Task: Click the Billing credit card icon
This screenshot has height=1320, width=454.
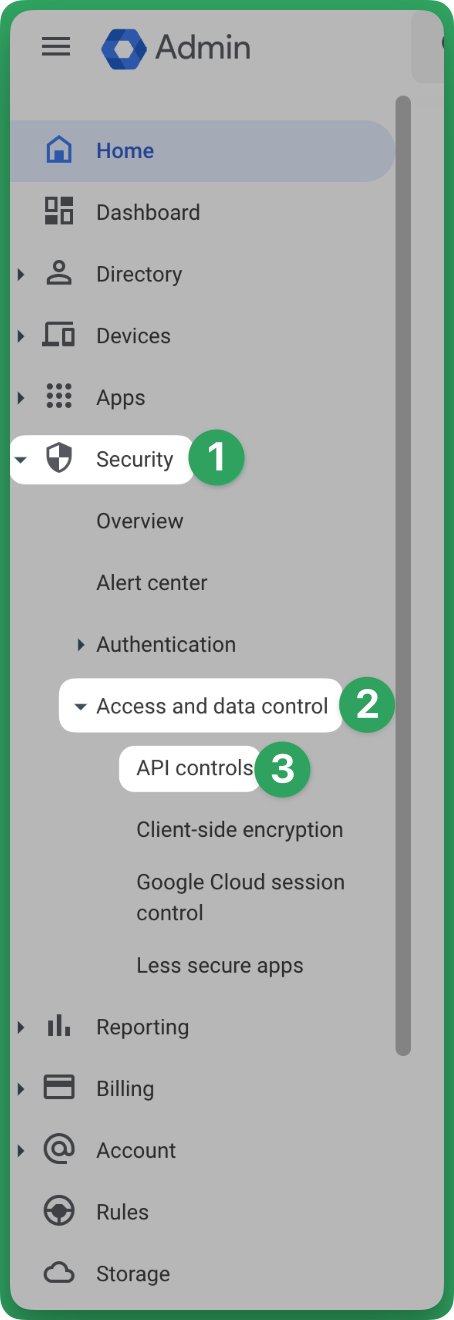Action: [60, 1088]
